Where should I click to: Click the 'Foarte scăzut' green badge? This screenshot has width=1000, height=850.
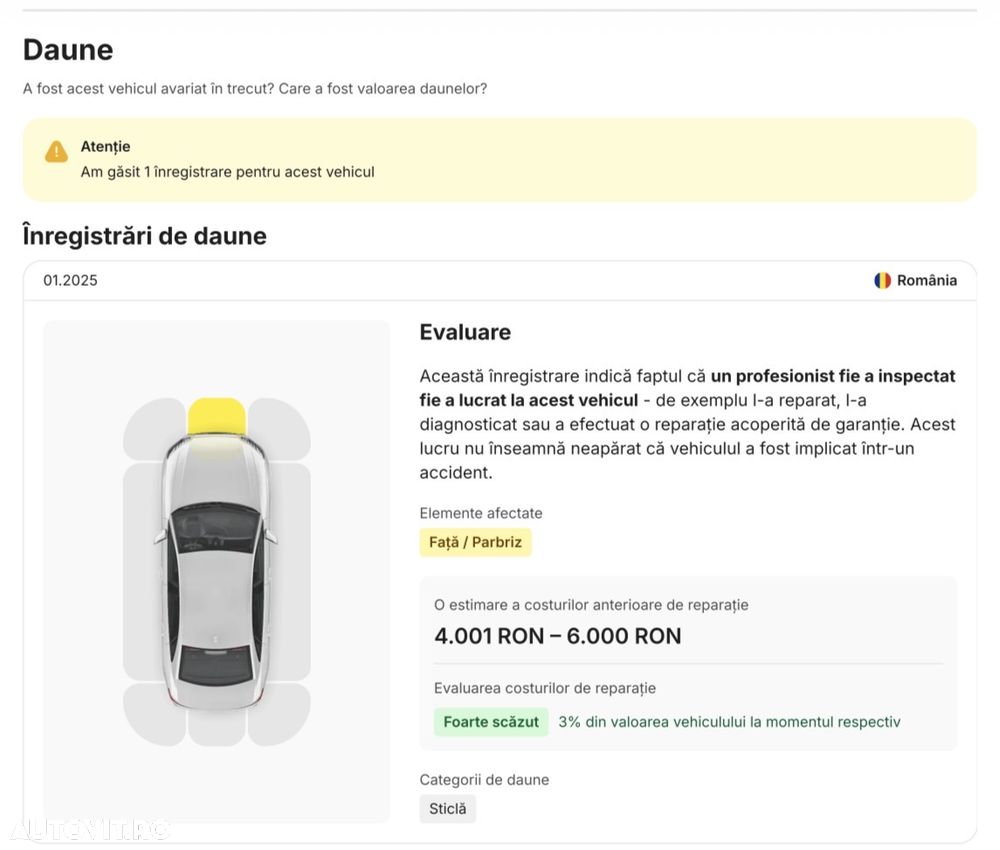point(491,722)
